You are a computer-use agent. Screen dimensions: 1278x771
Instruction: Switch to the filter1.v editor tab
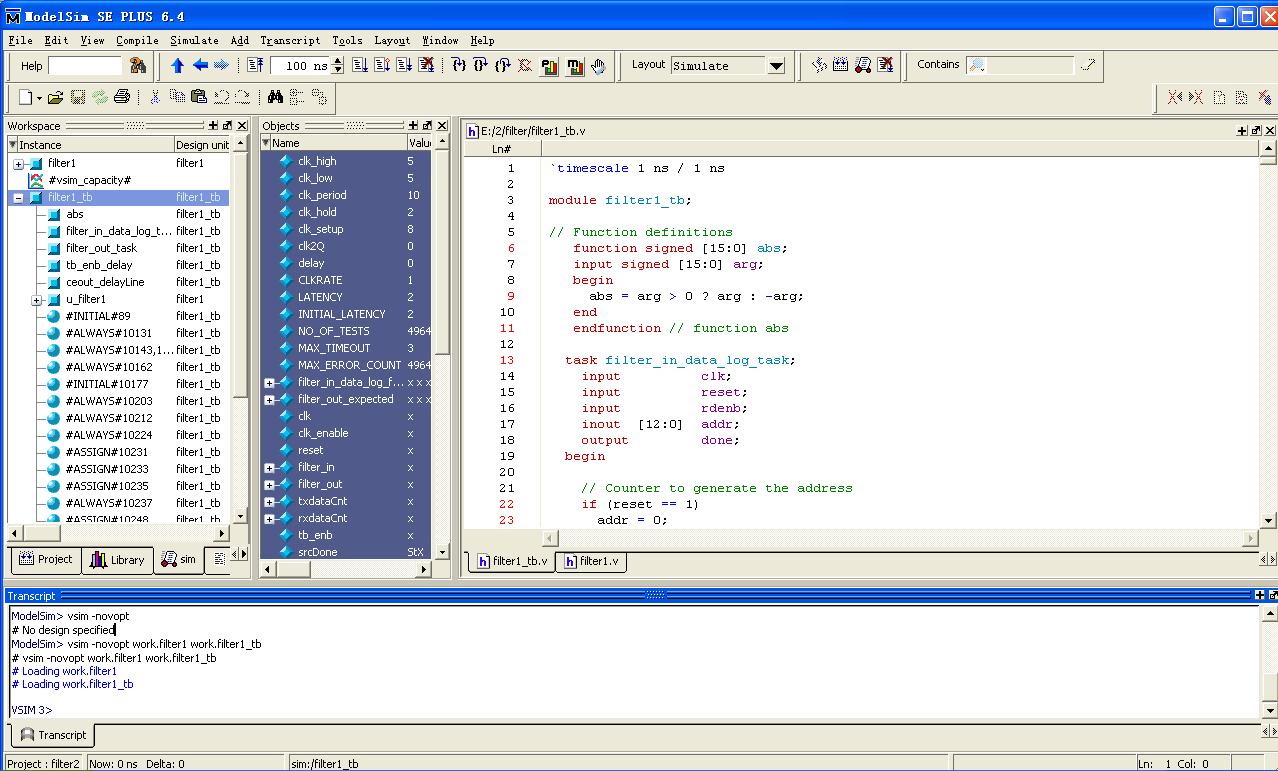(591, 562)
